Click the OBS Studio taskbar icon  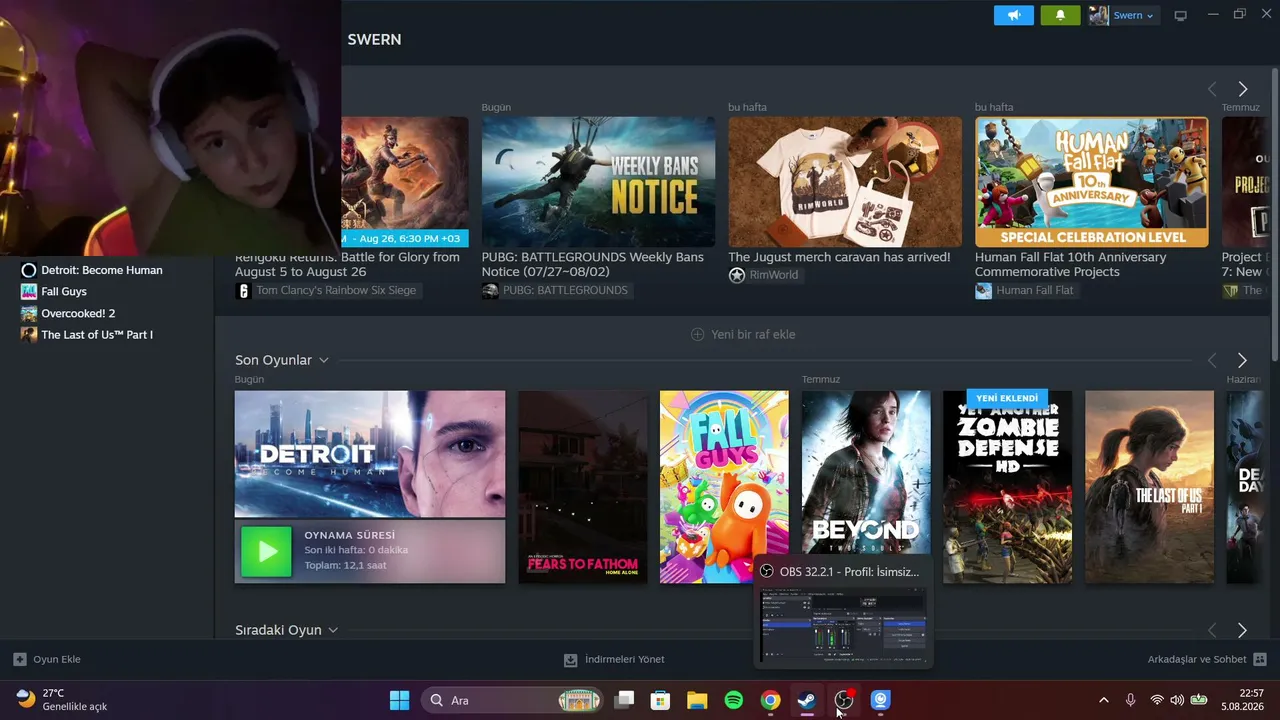[x=844, y=700]
